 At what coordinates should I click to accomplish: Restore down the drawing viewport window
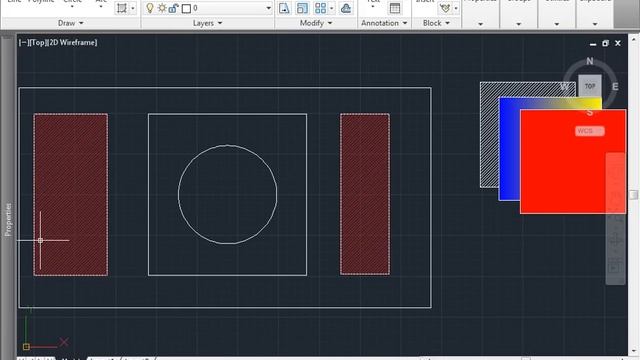tap(605, 43)
